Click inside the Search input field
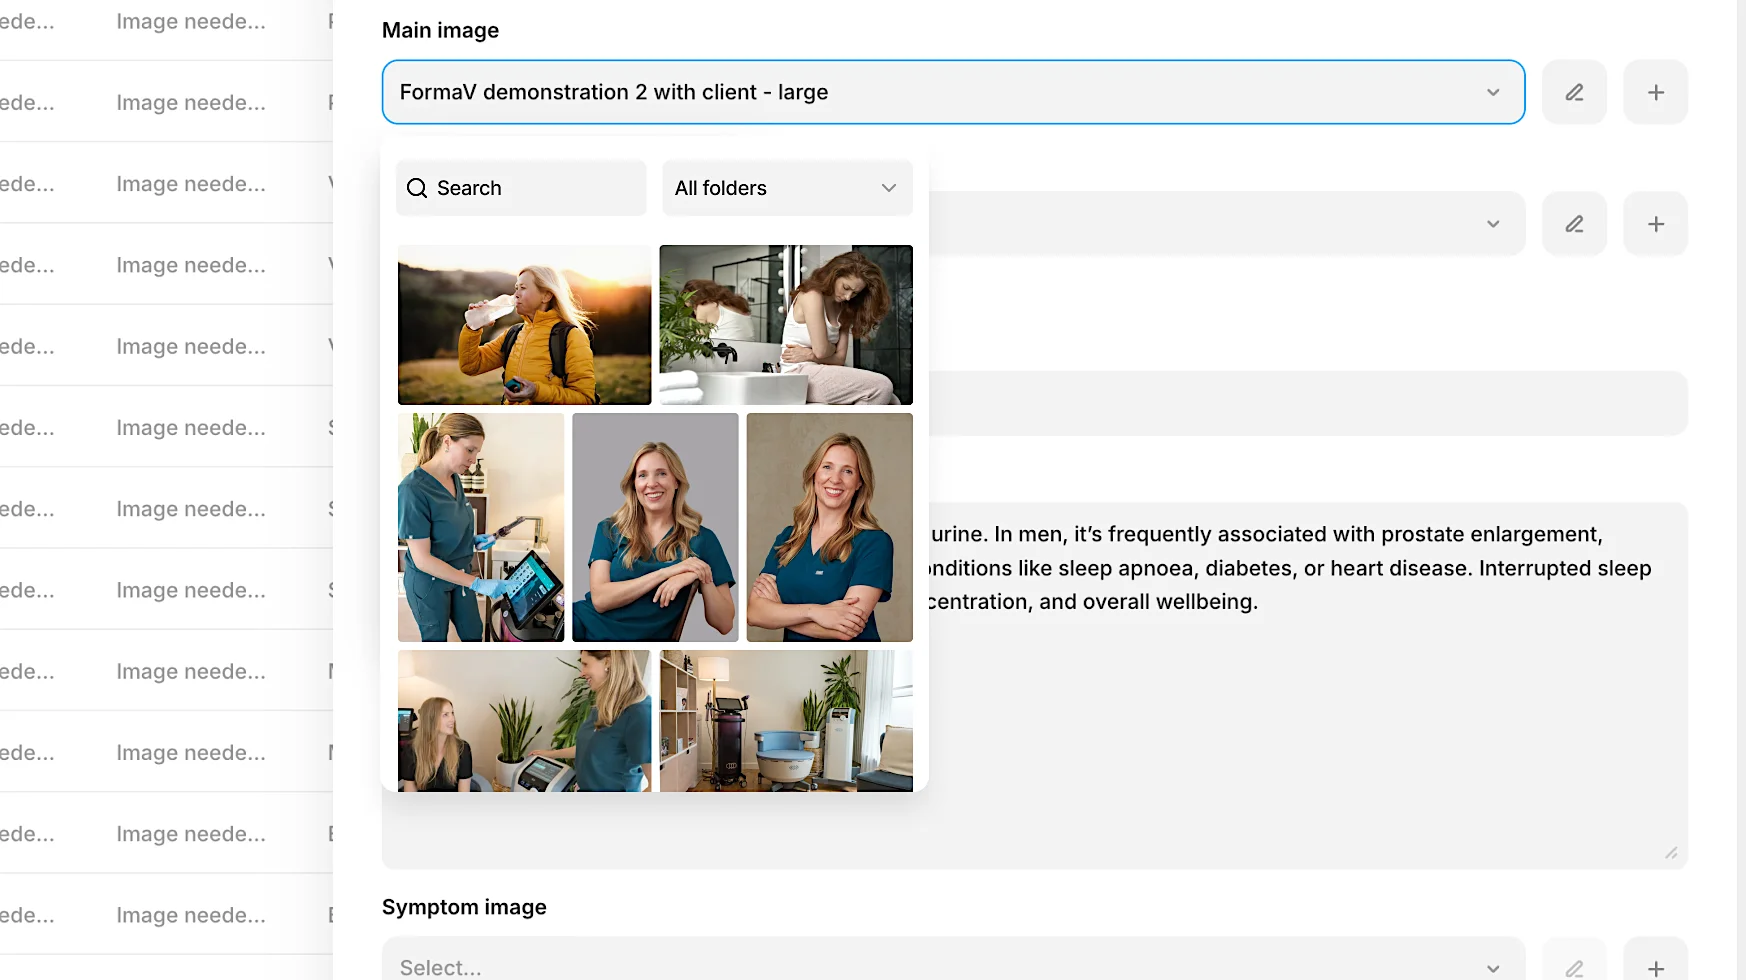Screen dimensions: 1746x980 (520, 188)
